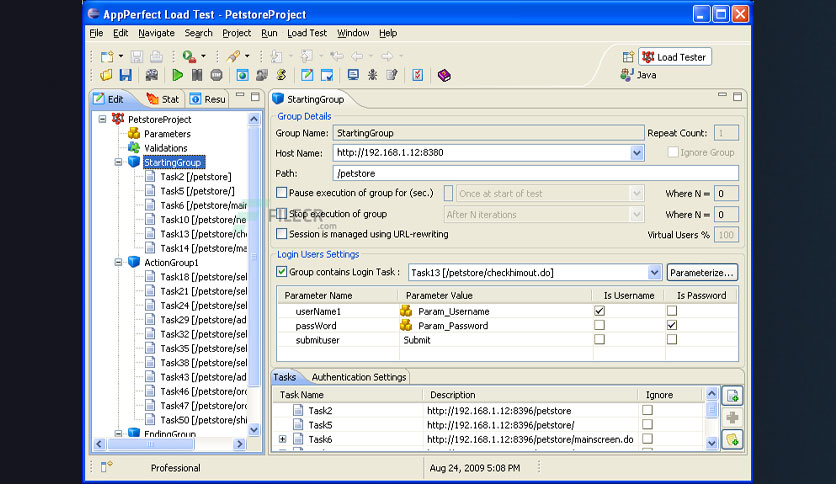
Task: Click the tree panel horizontal scrollbar thumb
Action: pos(151,443)
